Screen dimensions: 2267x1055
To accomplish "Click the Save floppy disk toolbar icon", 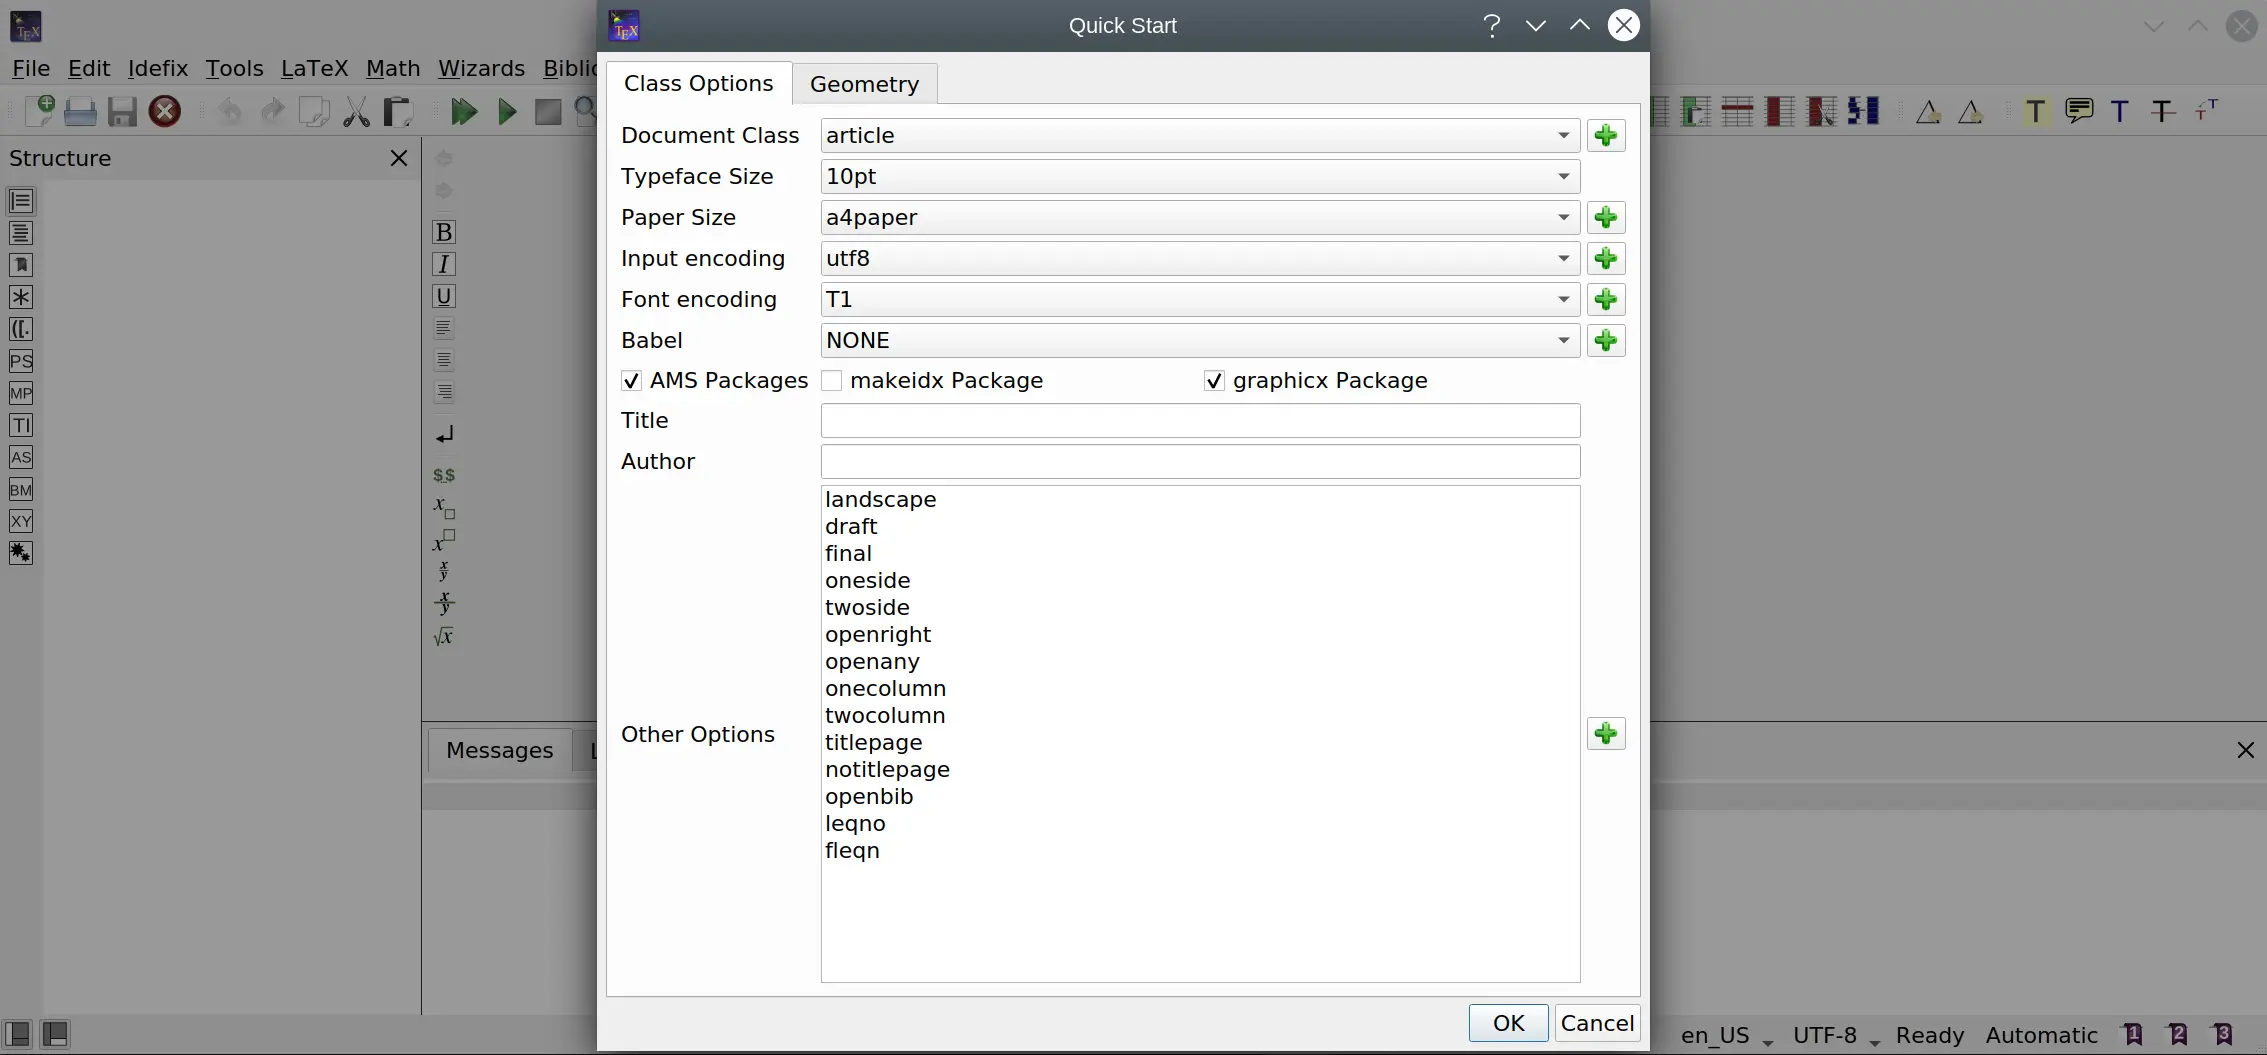I will coord(122,111).
